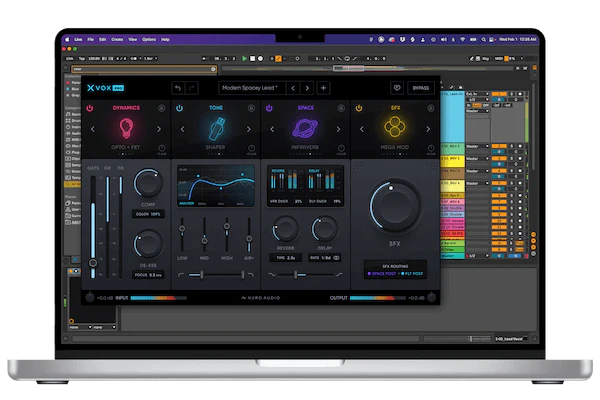The image size is (600, 400).
Task: Adjust Dynamics module output trim dial
Action: pyautogui.click(x=162, y=149)
